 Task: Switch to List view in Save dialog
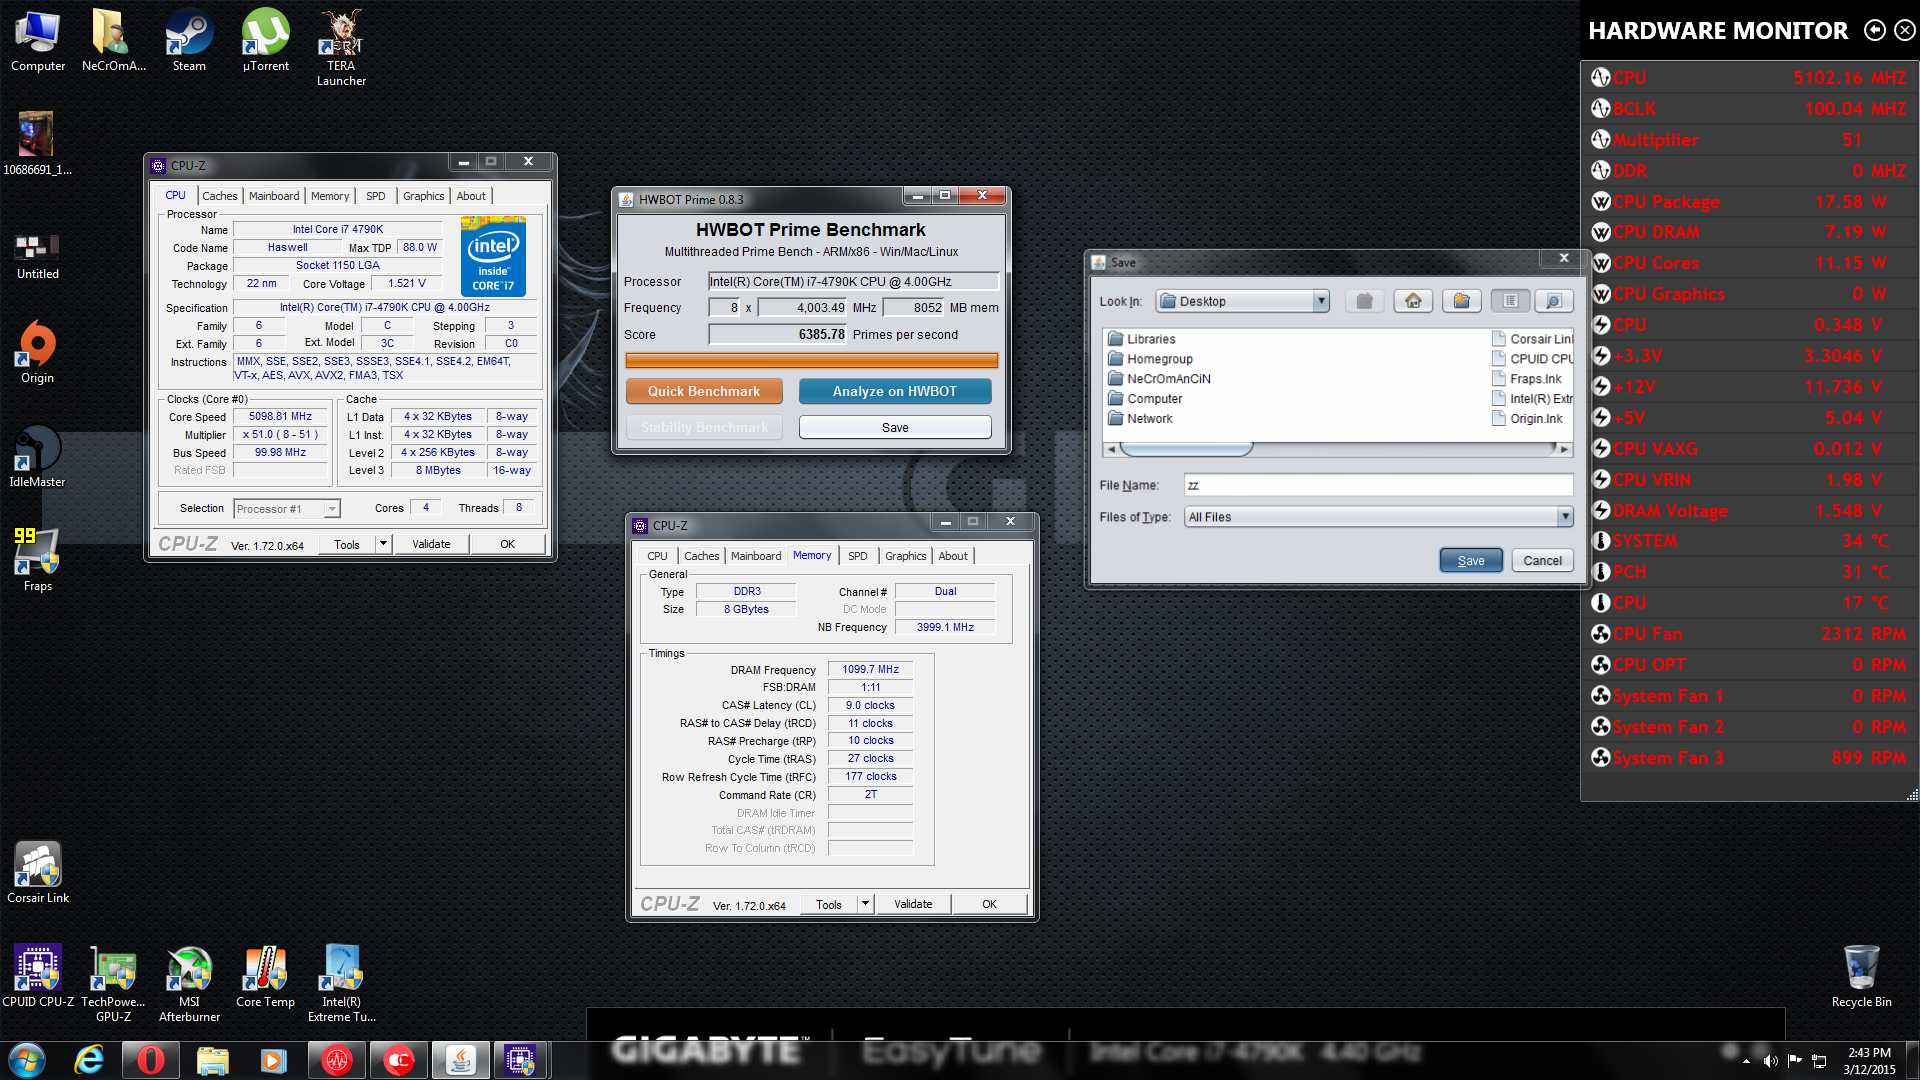[1510, 301]
